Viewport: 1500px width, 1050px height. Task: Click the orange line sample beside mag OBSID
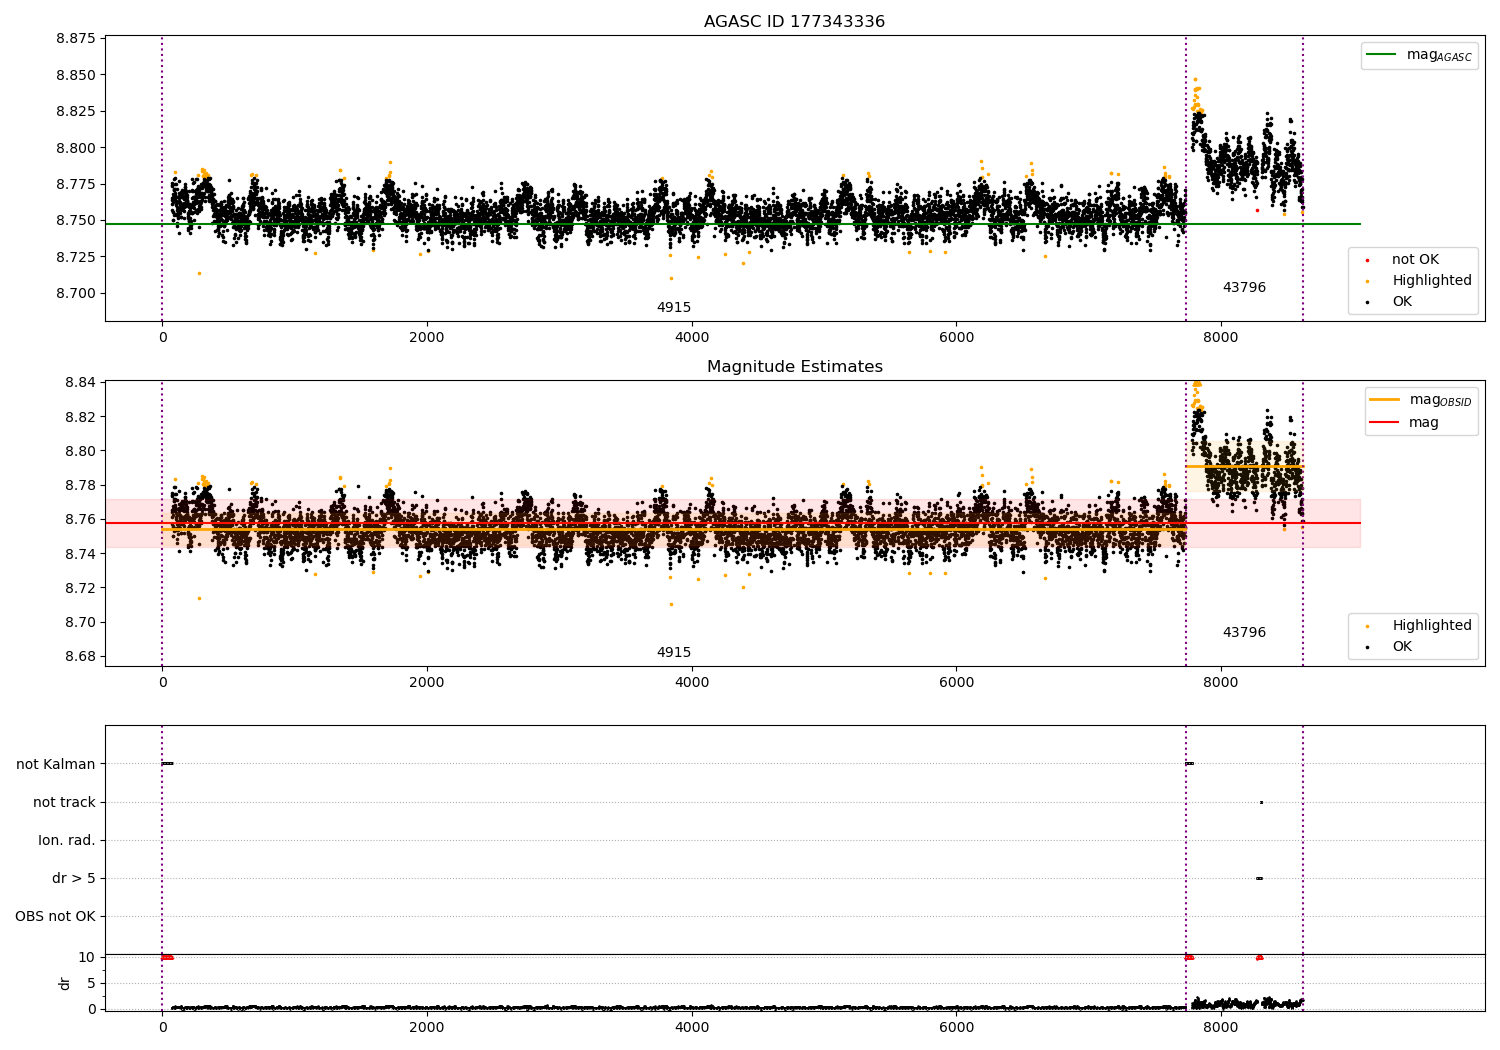point(1384,400)
